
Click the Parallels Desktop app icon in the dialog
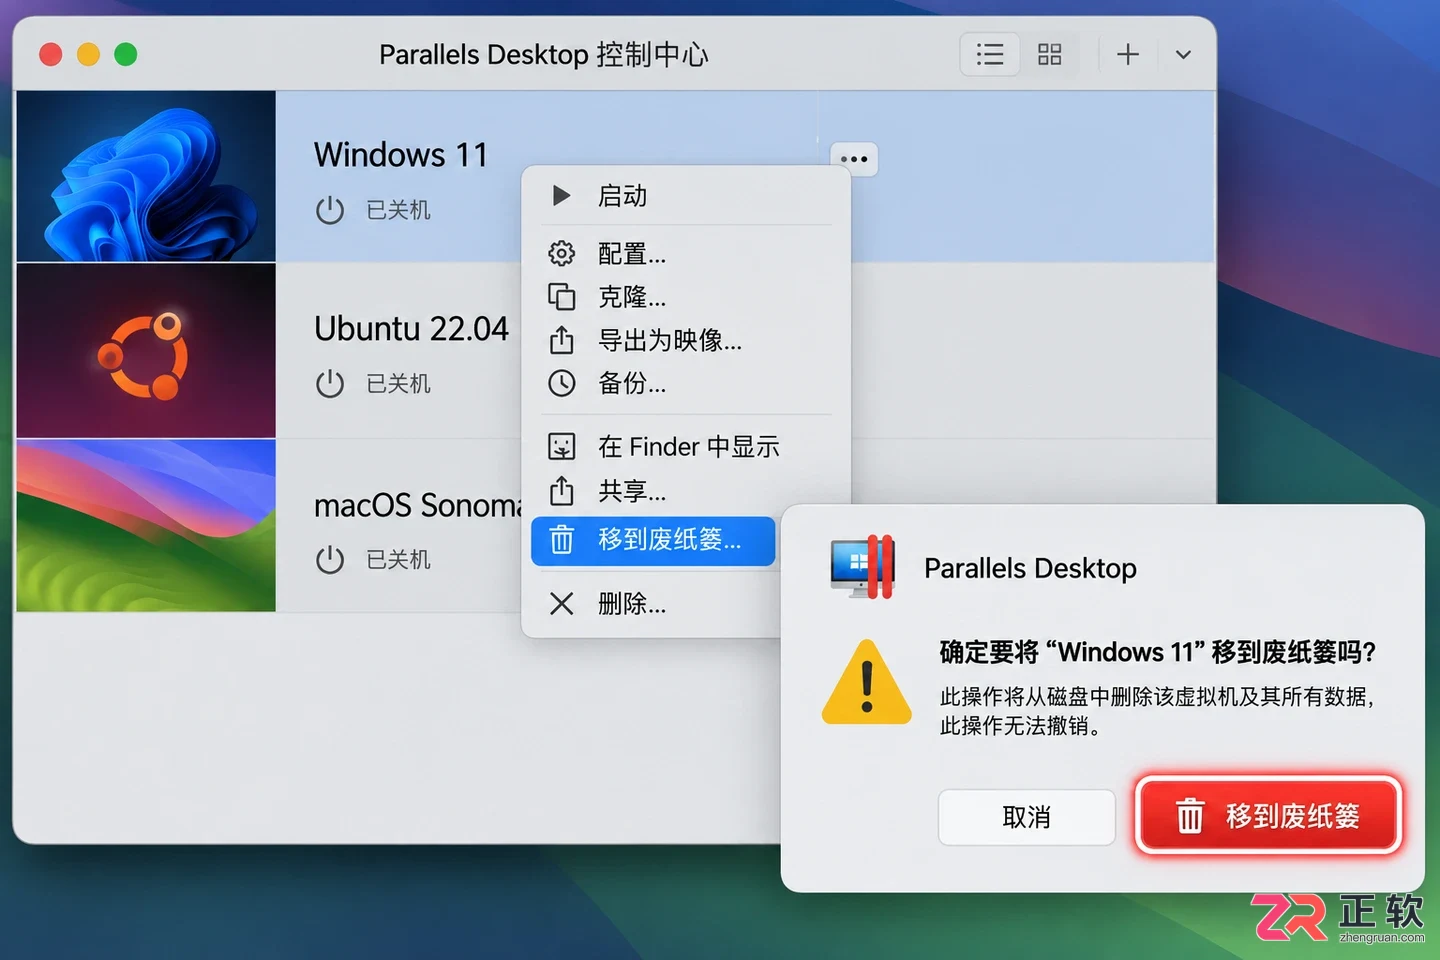[862, 567]
